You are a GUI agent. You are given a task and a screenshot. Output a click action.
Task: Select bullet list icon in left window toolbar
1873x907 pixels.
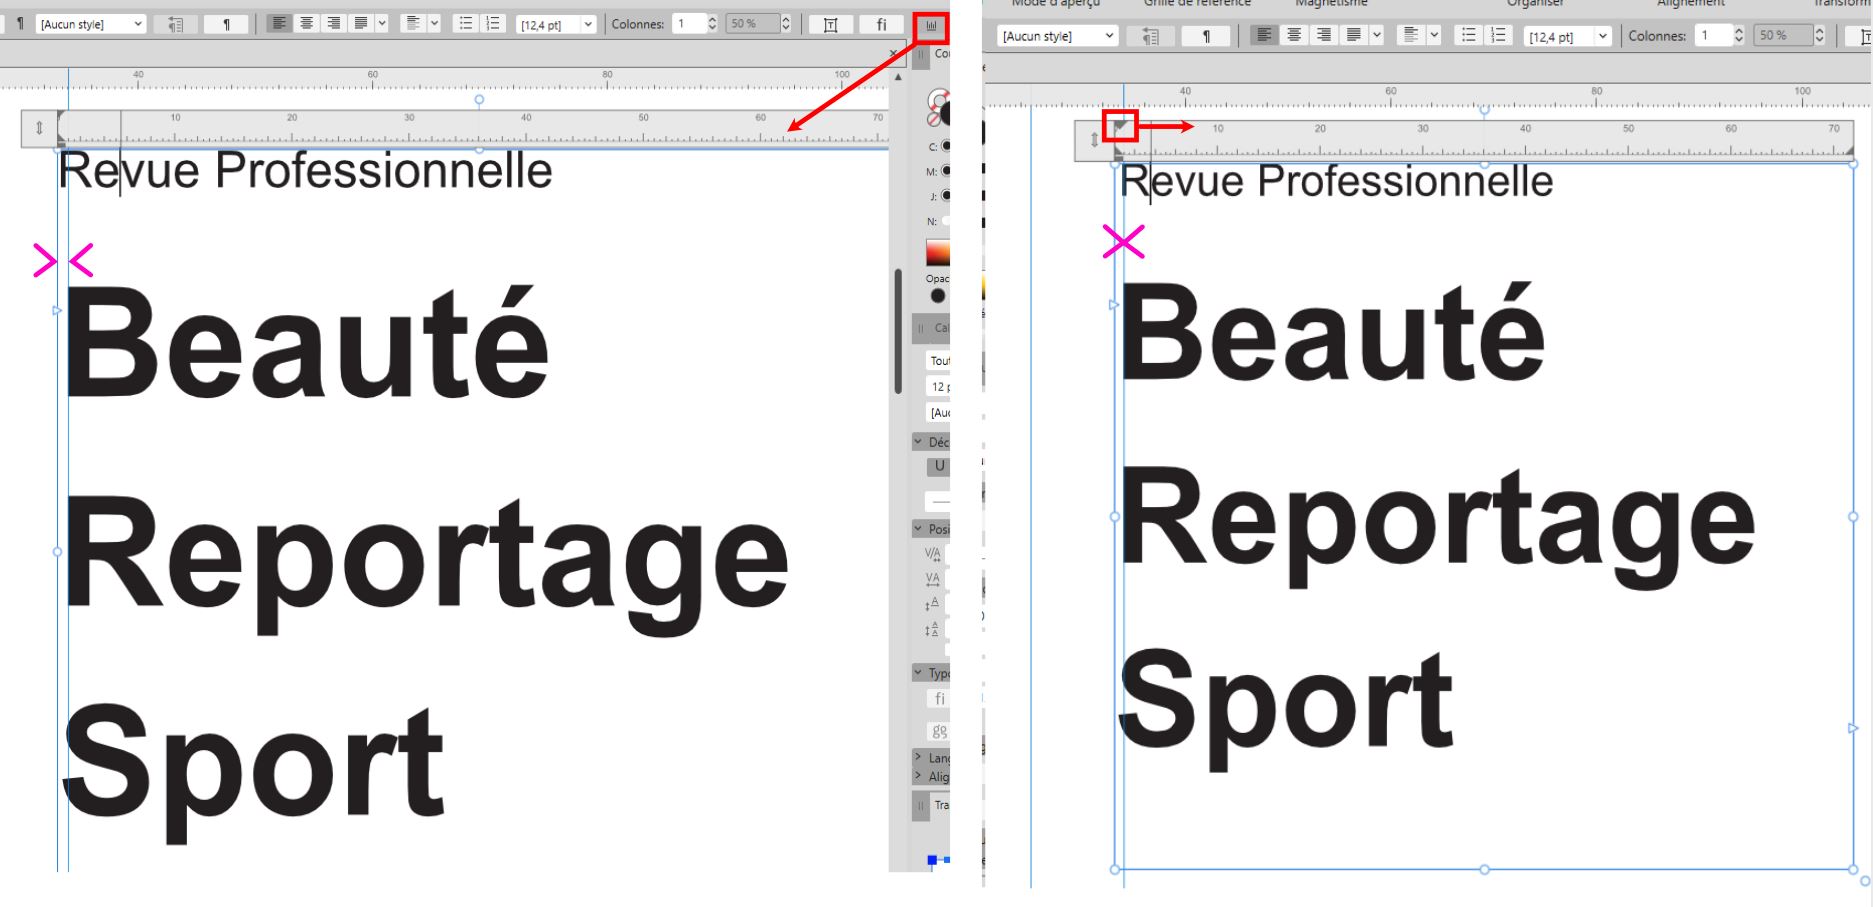click(x=465, y=23)
